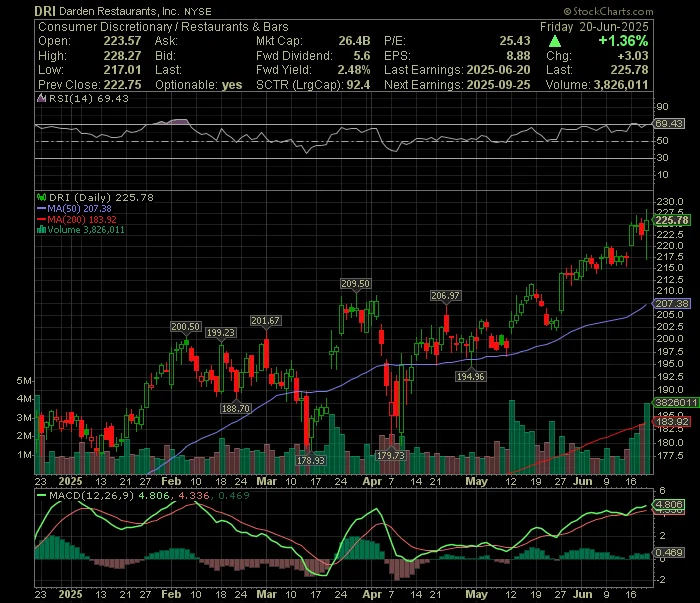The height and width of the screenshot is (603, 700).
Task: Click the header Volume value 3,826,011
Action: coord(621,85)
